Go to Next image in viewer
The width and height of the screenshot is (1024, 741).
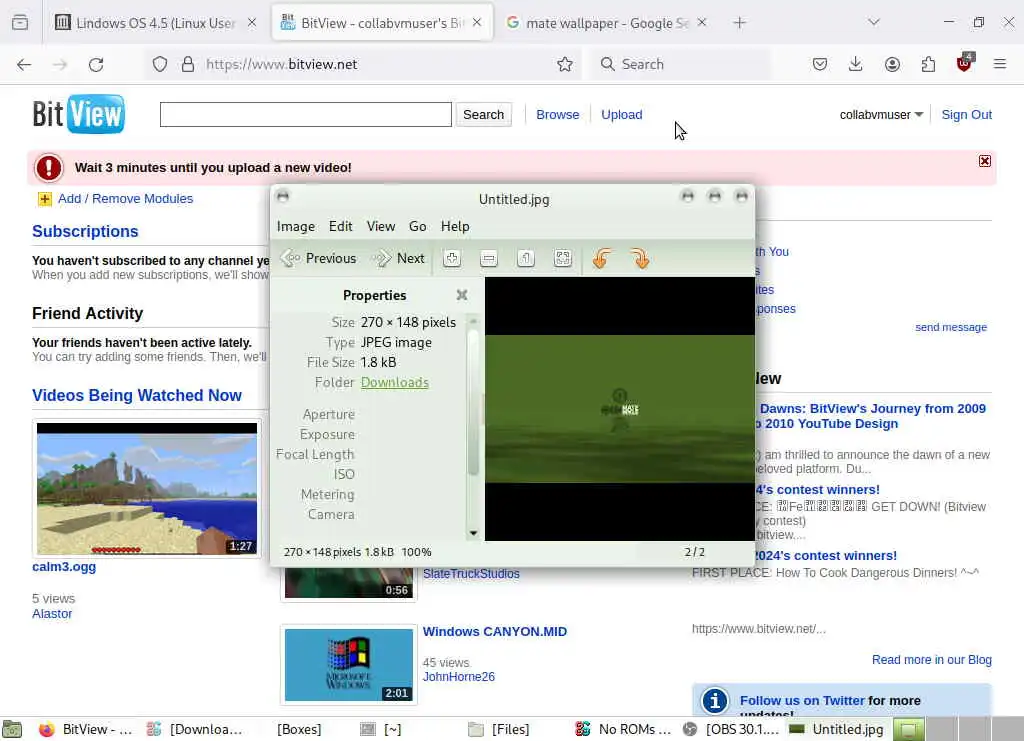coord(398,259)
